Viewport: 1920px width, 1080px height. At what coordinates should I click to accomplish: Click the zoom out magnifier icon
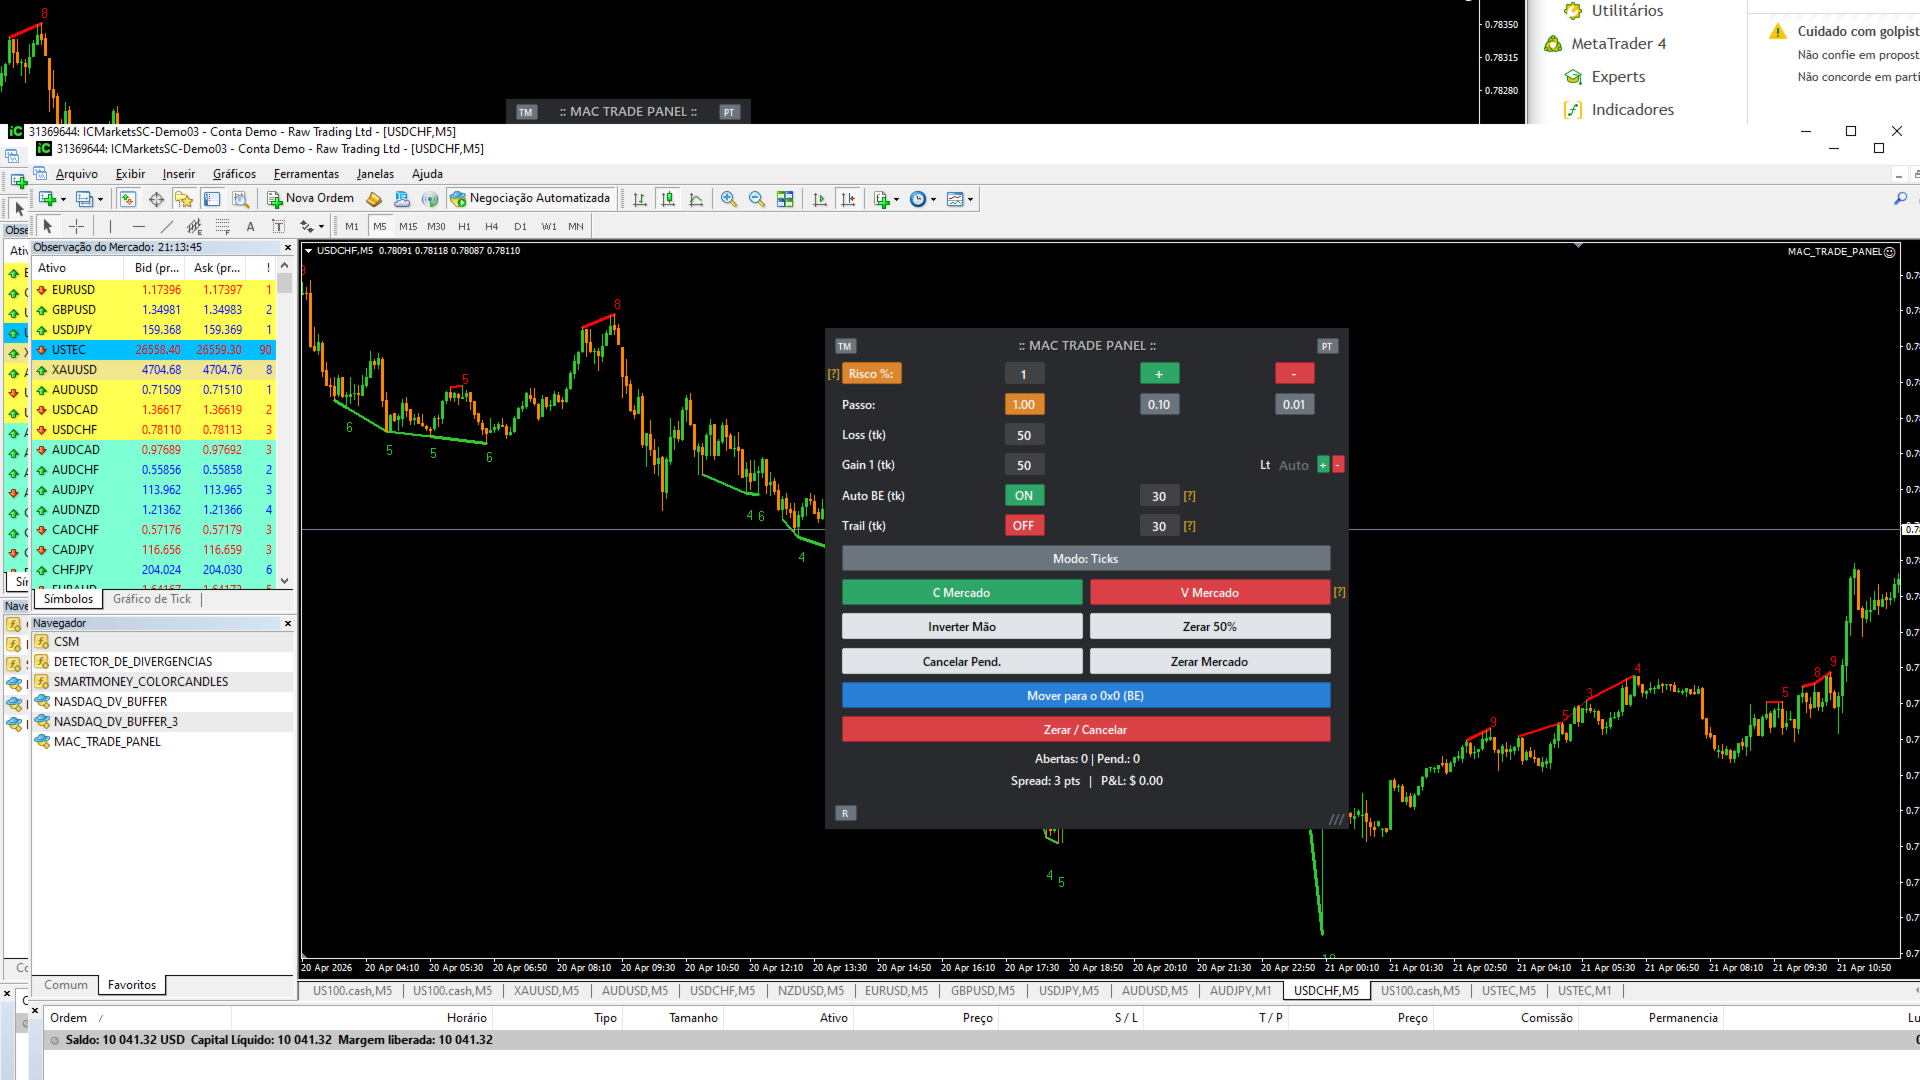(757, 199)
